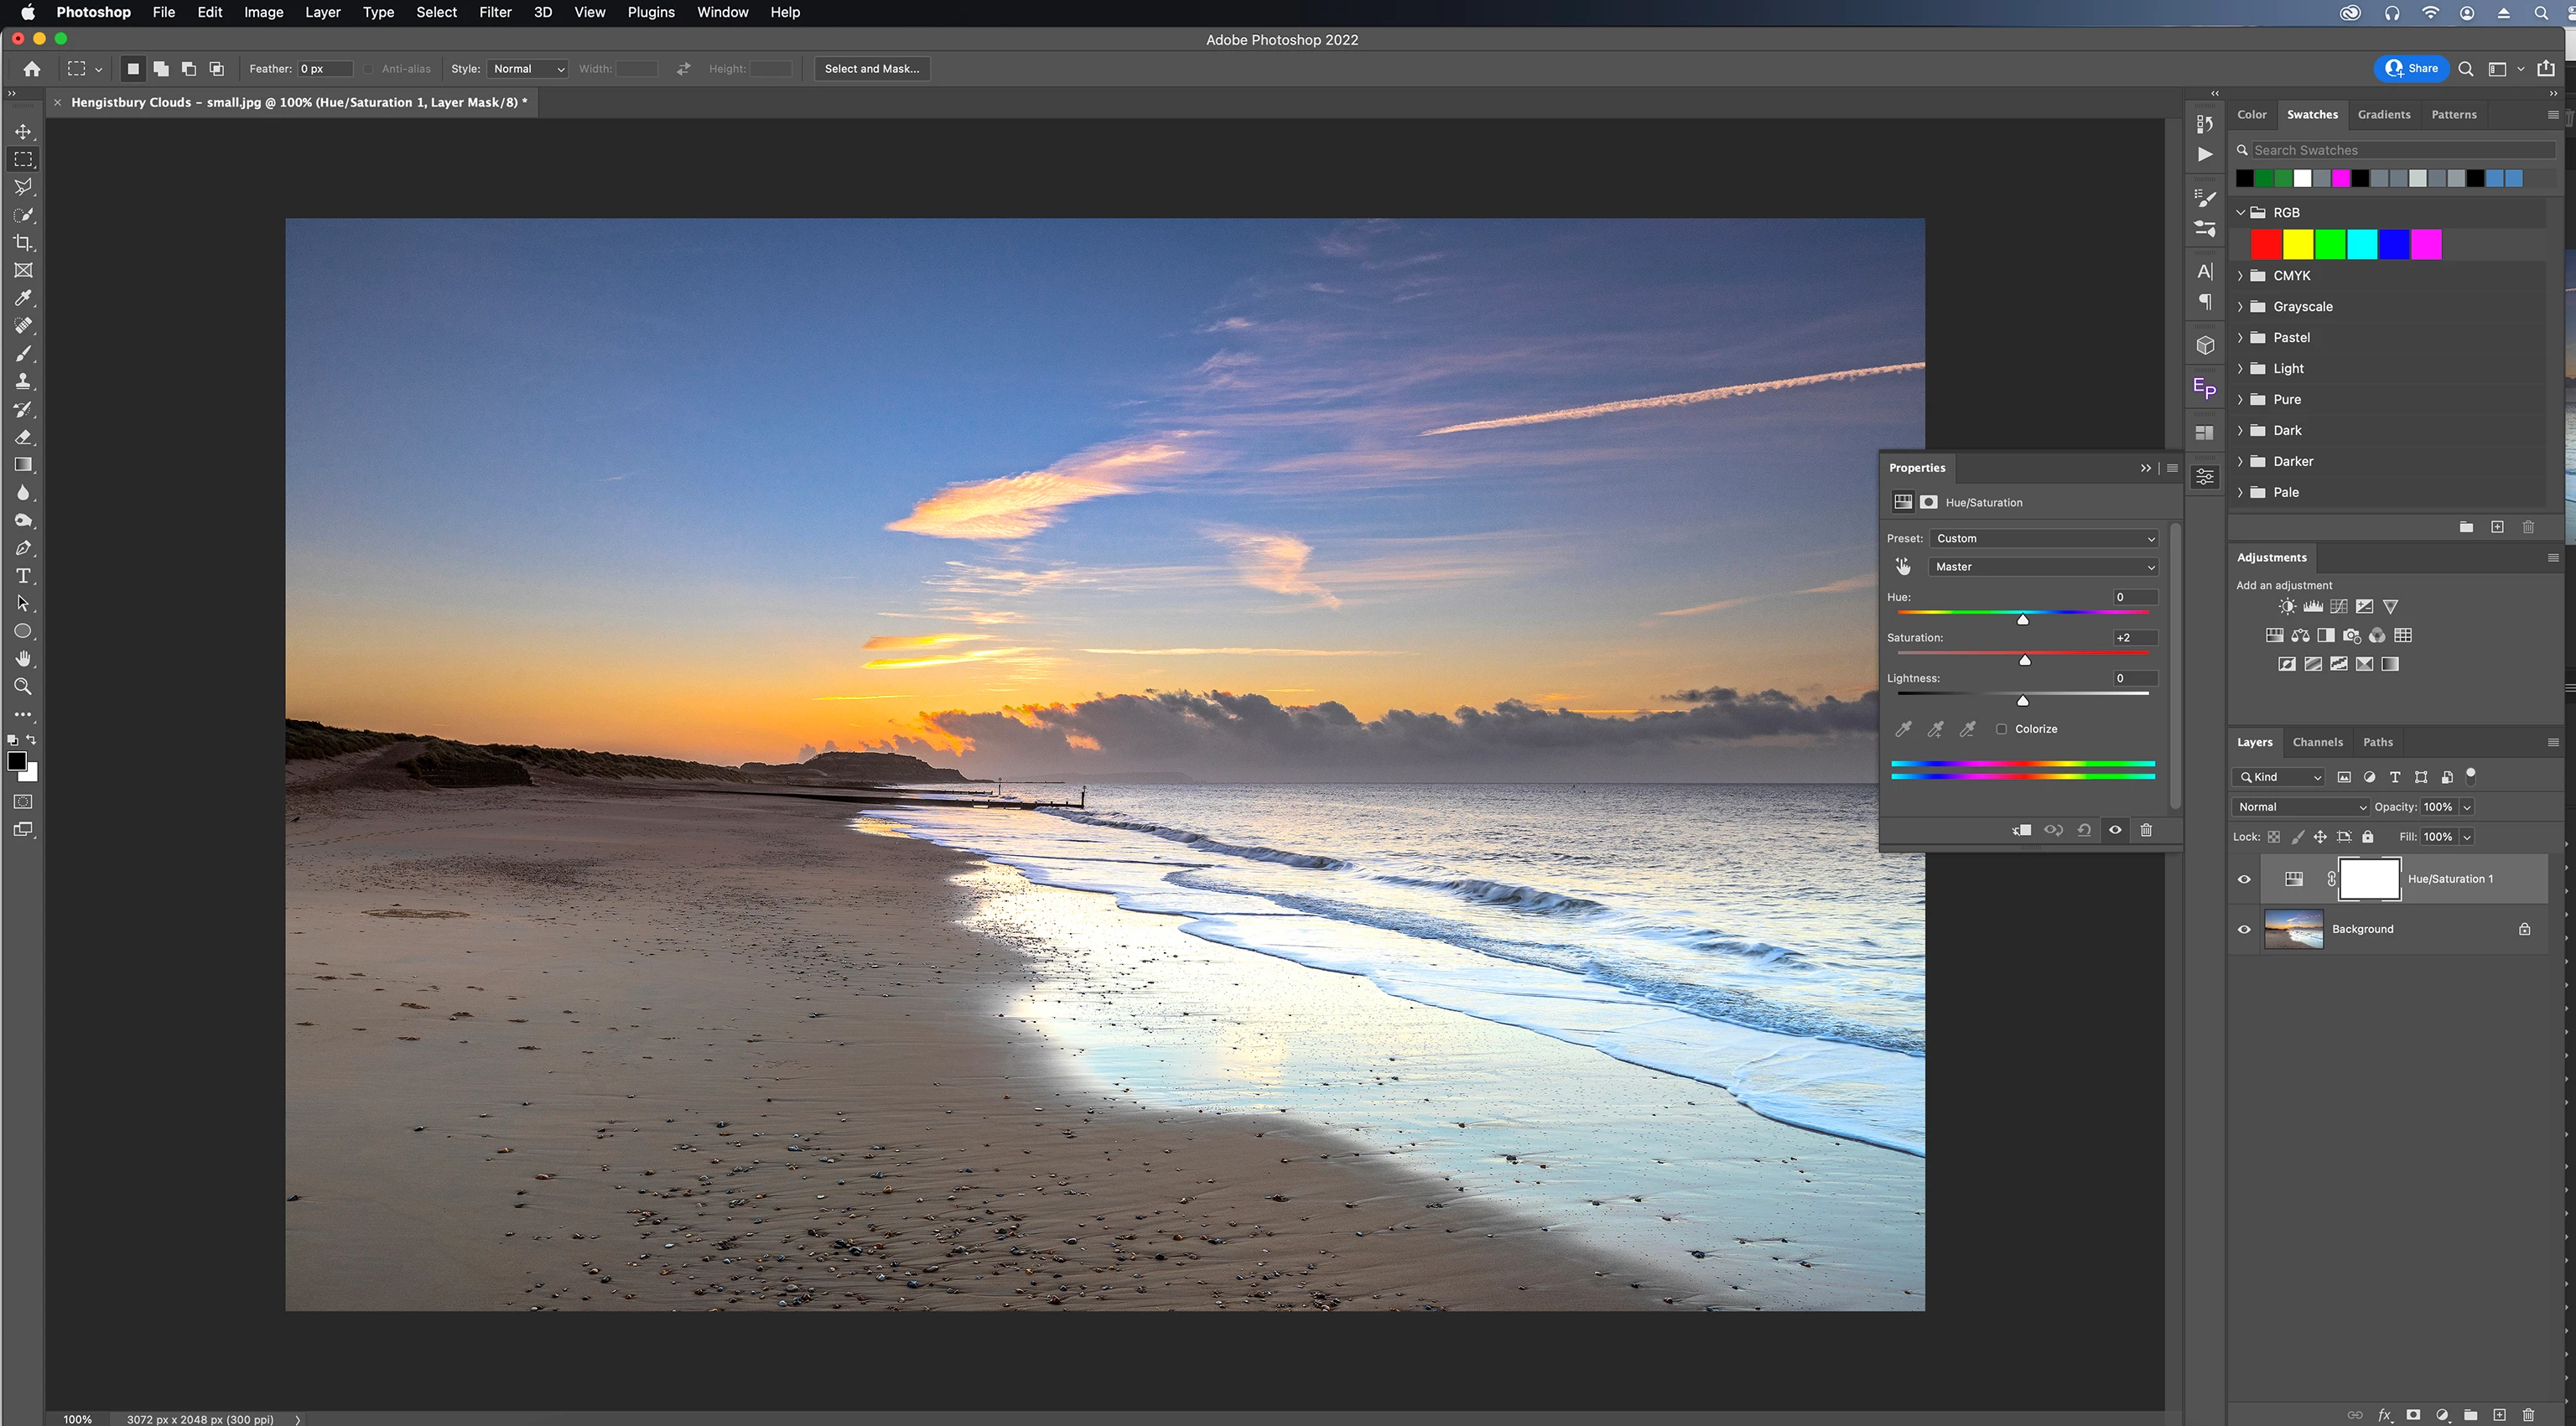Select the Crop tool
Viewport: 2576px width, 1426px height.
tap(23, 243)
